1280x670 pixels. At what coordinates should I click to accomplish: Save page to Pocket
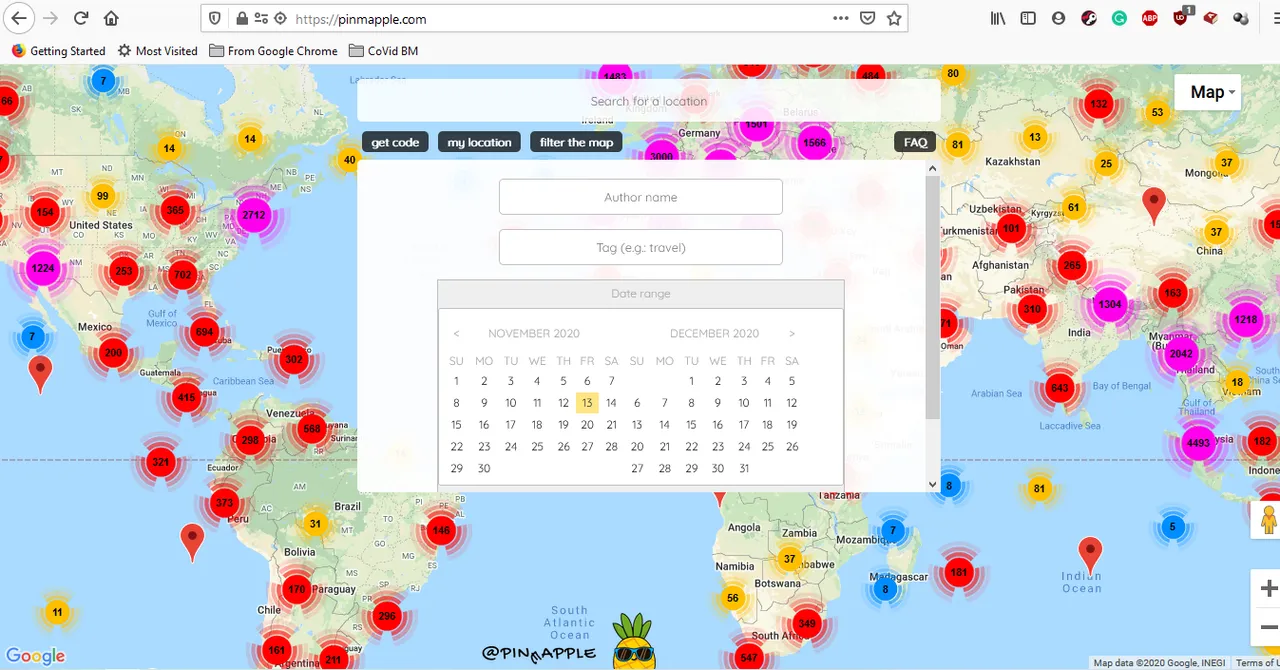pos(868,18)
